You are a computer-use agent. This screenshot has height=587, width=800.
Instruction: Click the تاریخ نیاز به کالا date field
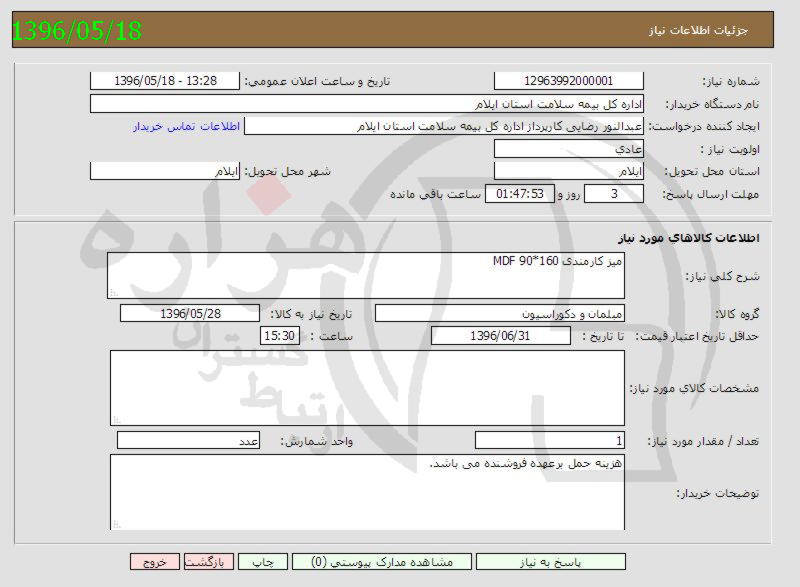(x=189, y=313)
